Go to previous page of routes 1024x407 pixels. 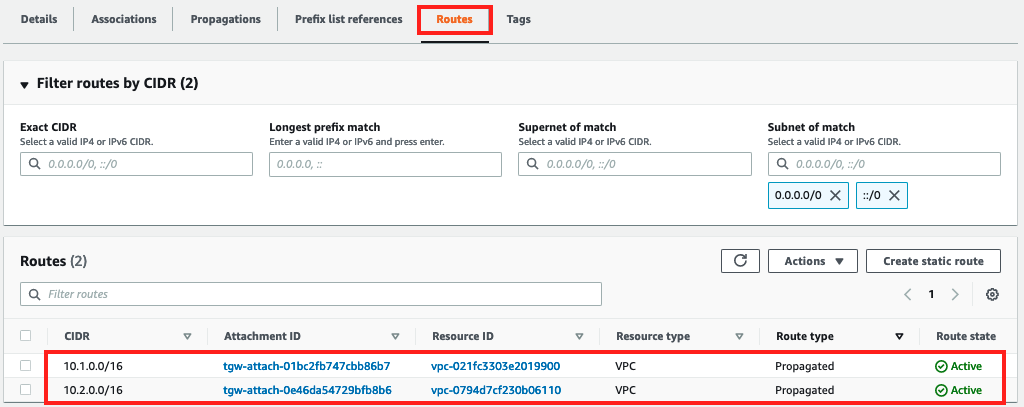coord(908,295)
